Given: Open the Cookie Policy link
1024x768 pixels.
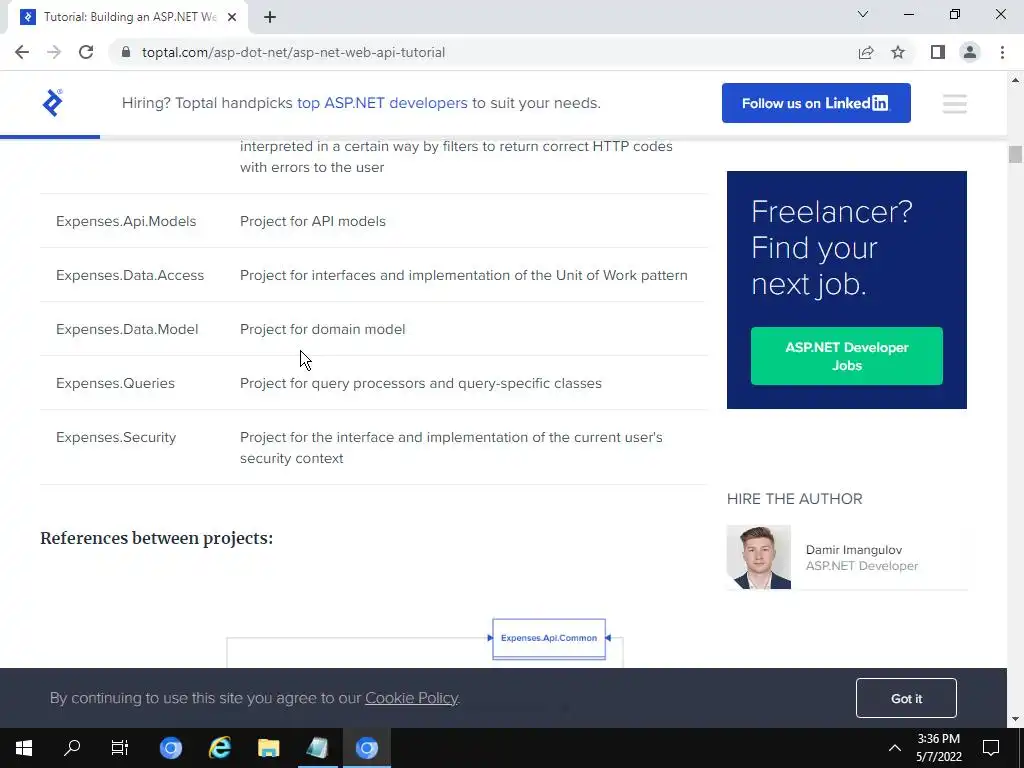Looking at the screenshot, I should [x=411, y=698].
